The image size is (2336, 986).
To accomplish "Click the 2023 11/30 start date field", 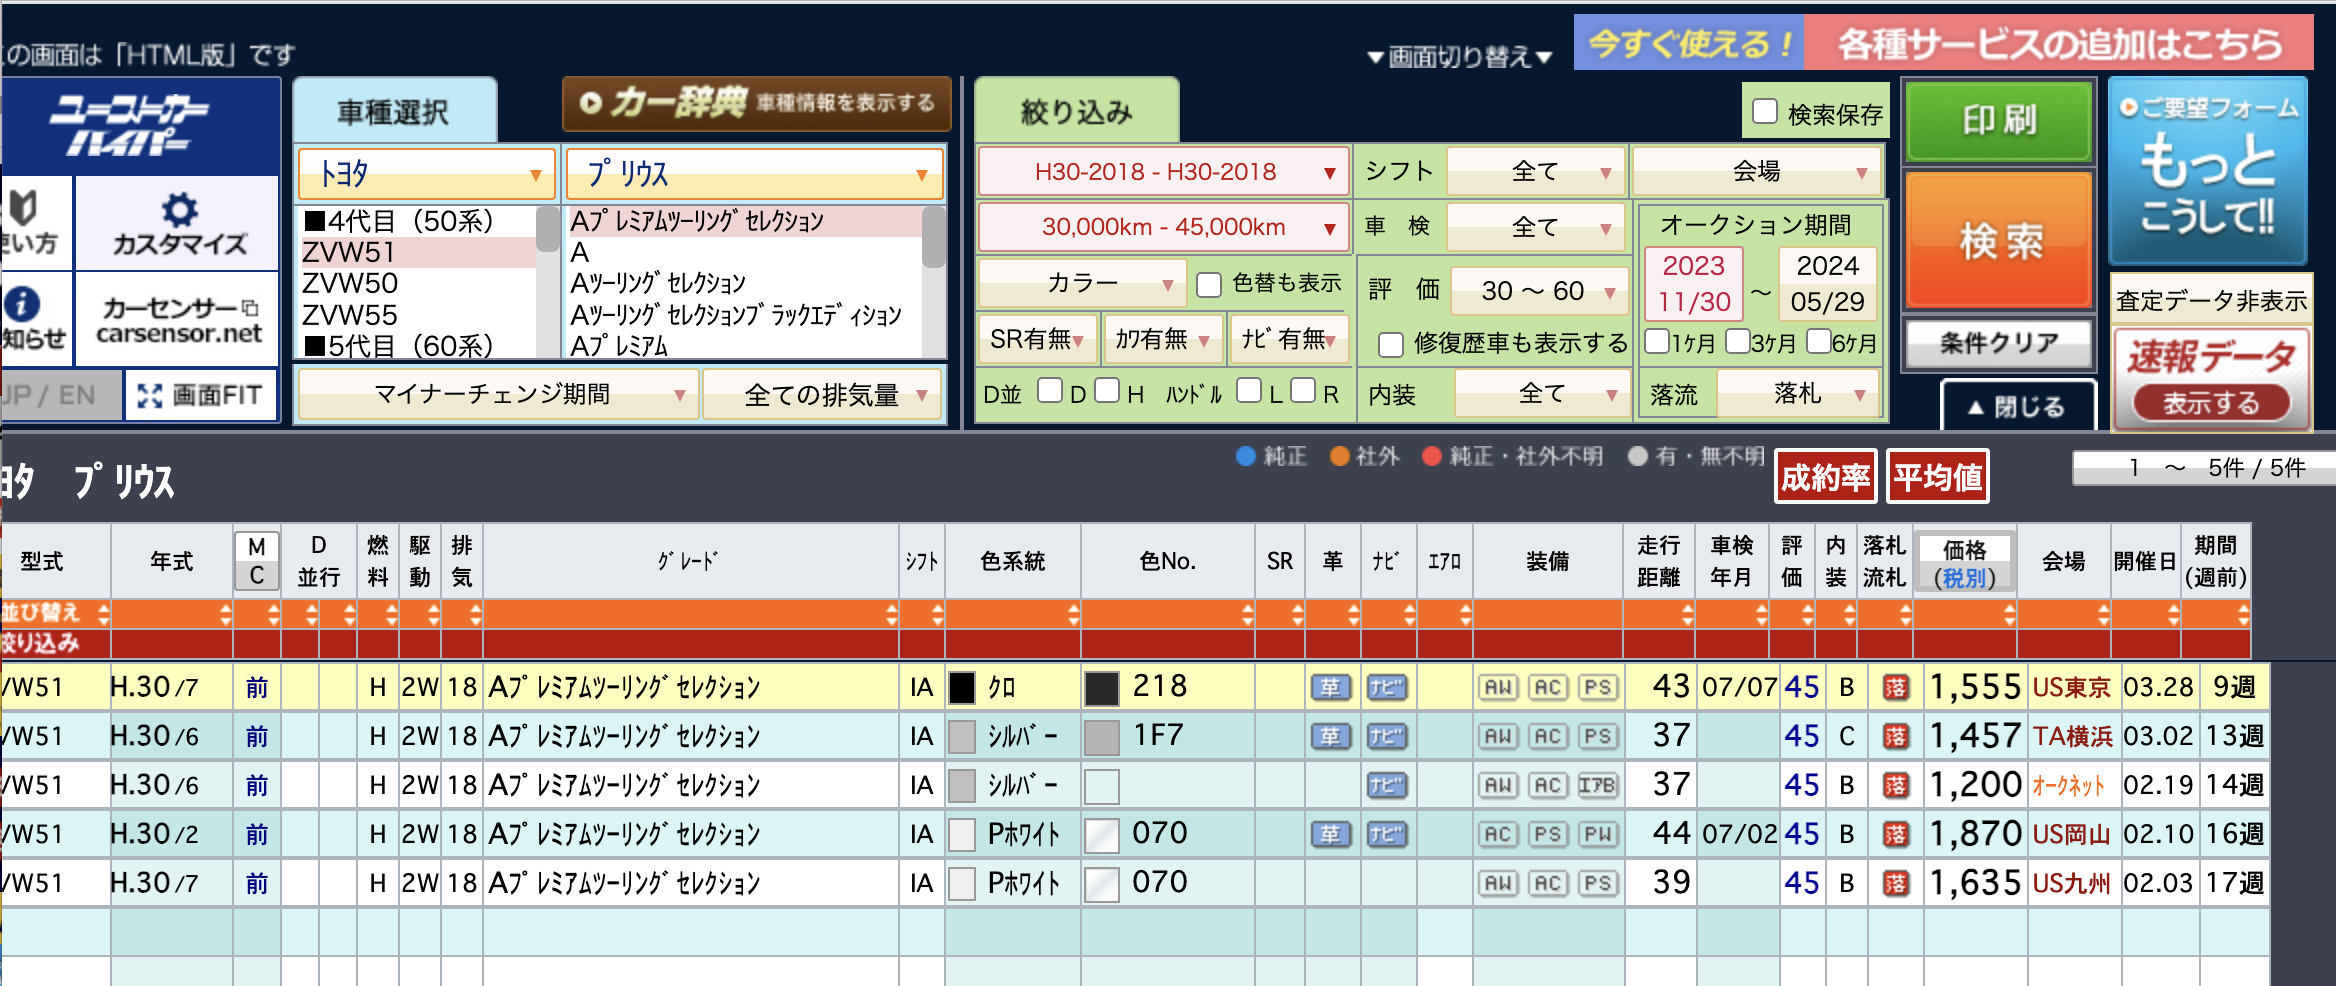I will pos(1693,283).
